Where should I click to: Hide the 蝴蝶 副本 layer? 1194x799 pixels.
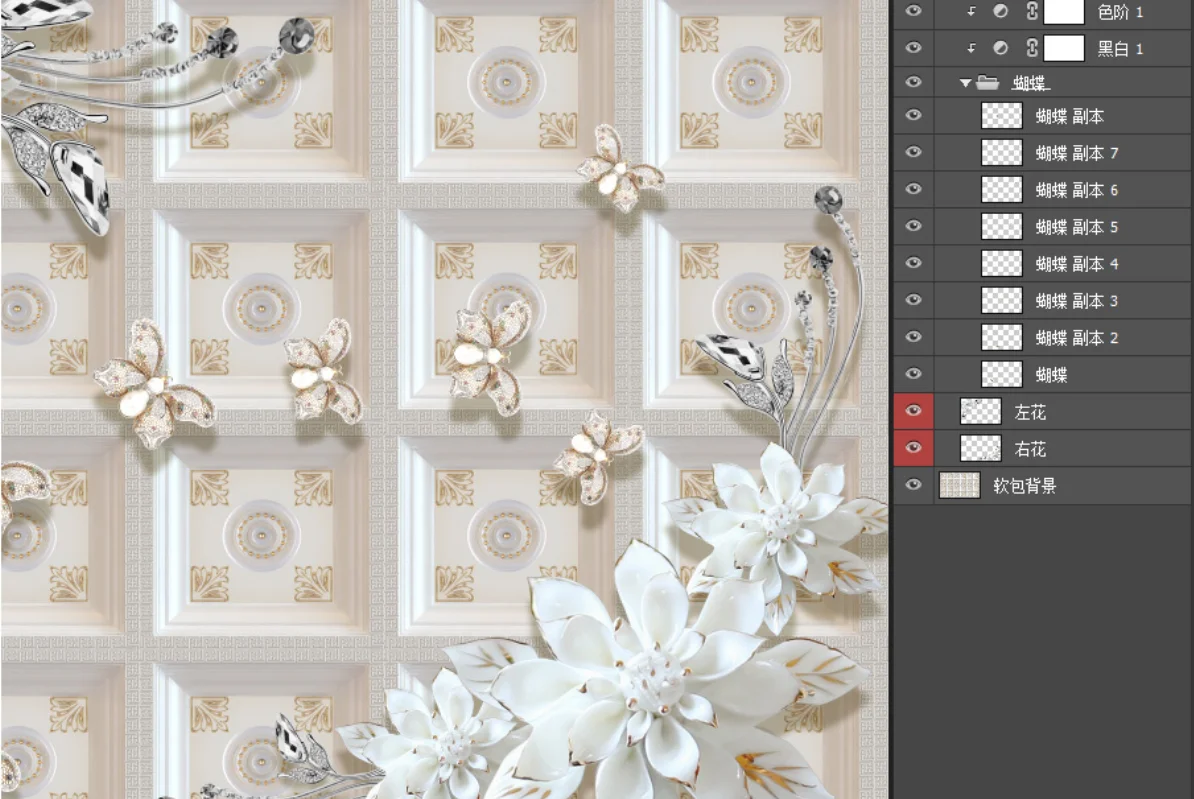[x=913, y=115]
